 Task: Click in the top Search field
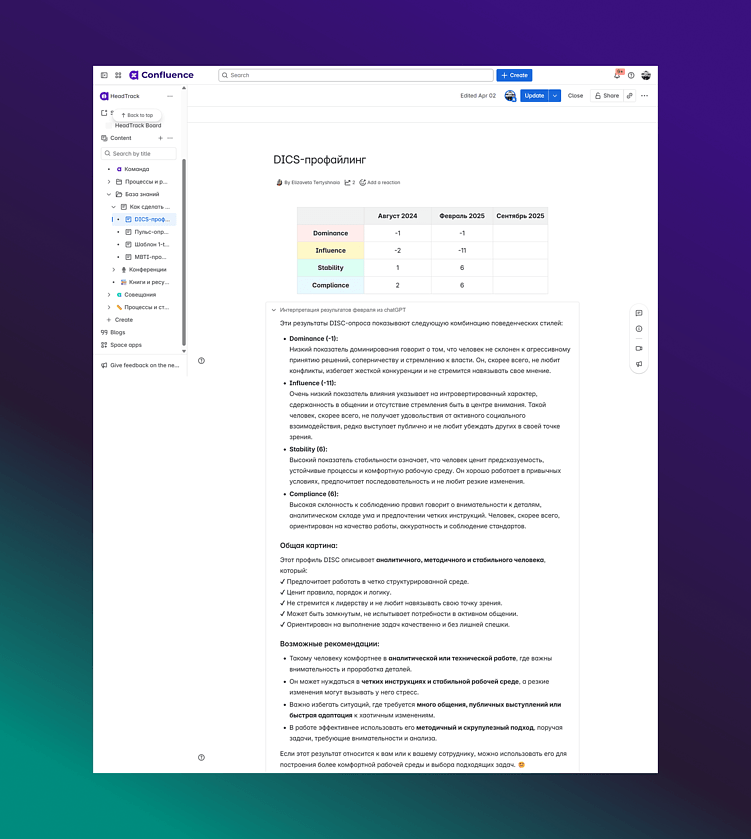(x=356, y=75)
